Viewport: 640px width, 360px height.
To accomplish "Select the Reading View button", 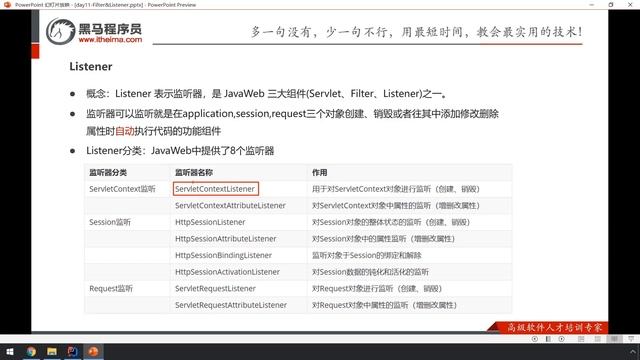I will (x=614, y=339).
